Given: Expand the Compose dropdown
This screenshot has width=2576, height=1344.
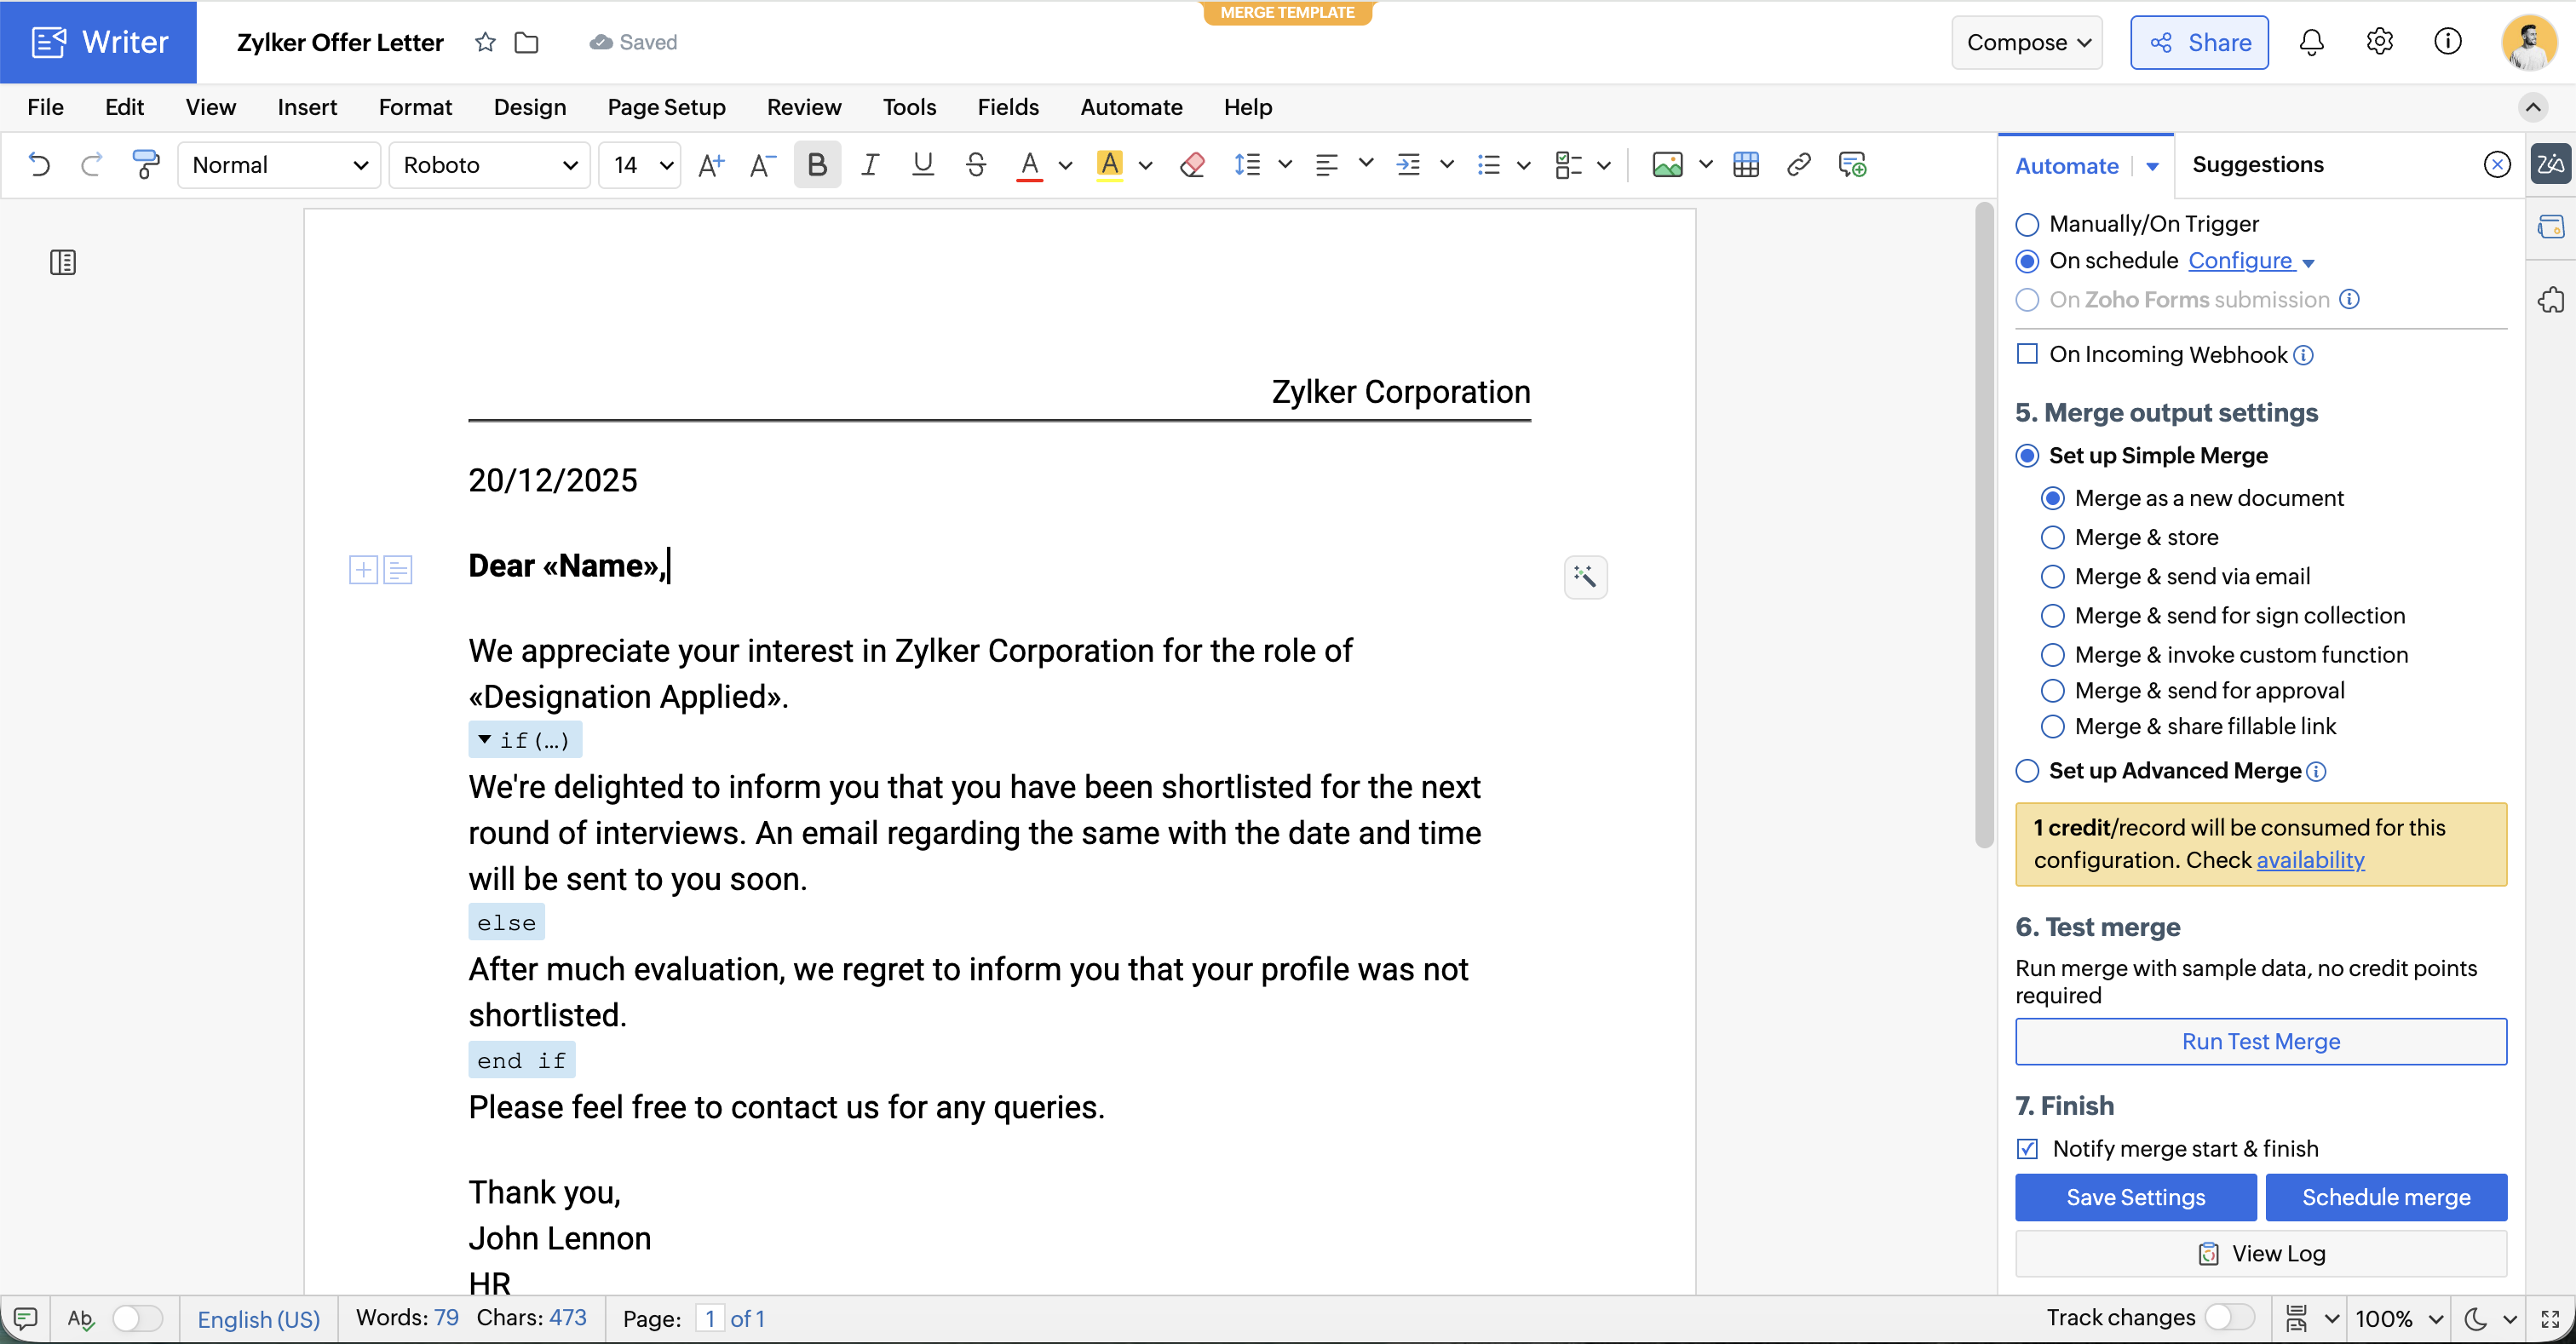Looking at the screenshot, I should (x=2027, y=42).
